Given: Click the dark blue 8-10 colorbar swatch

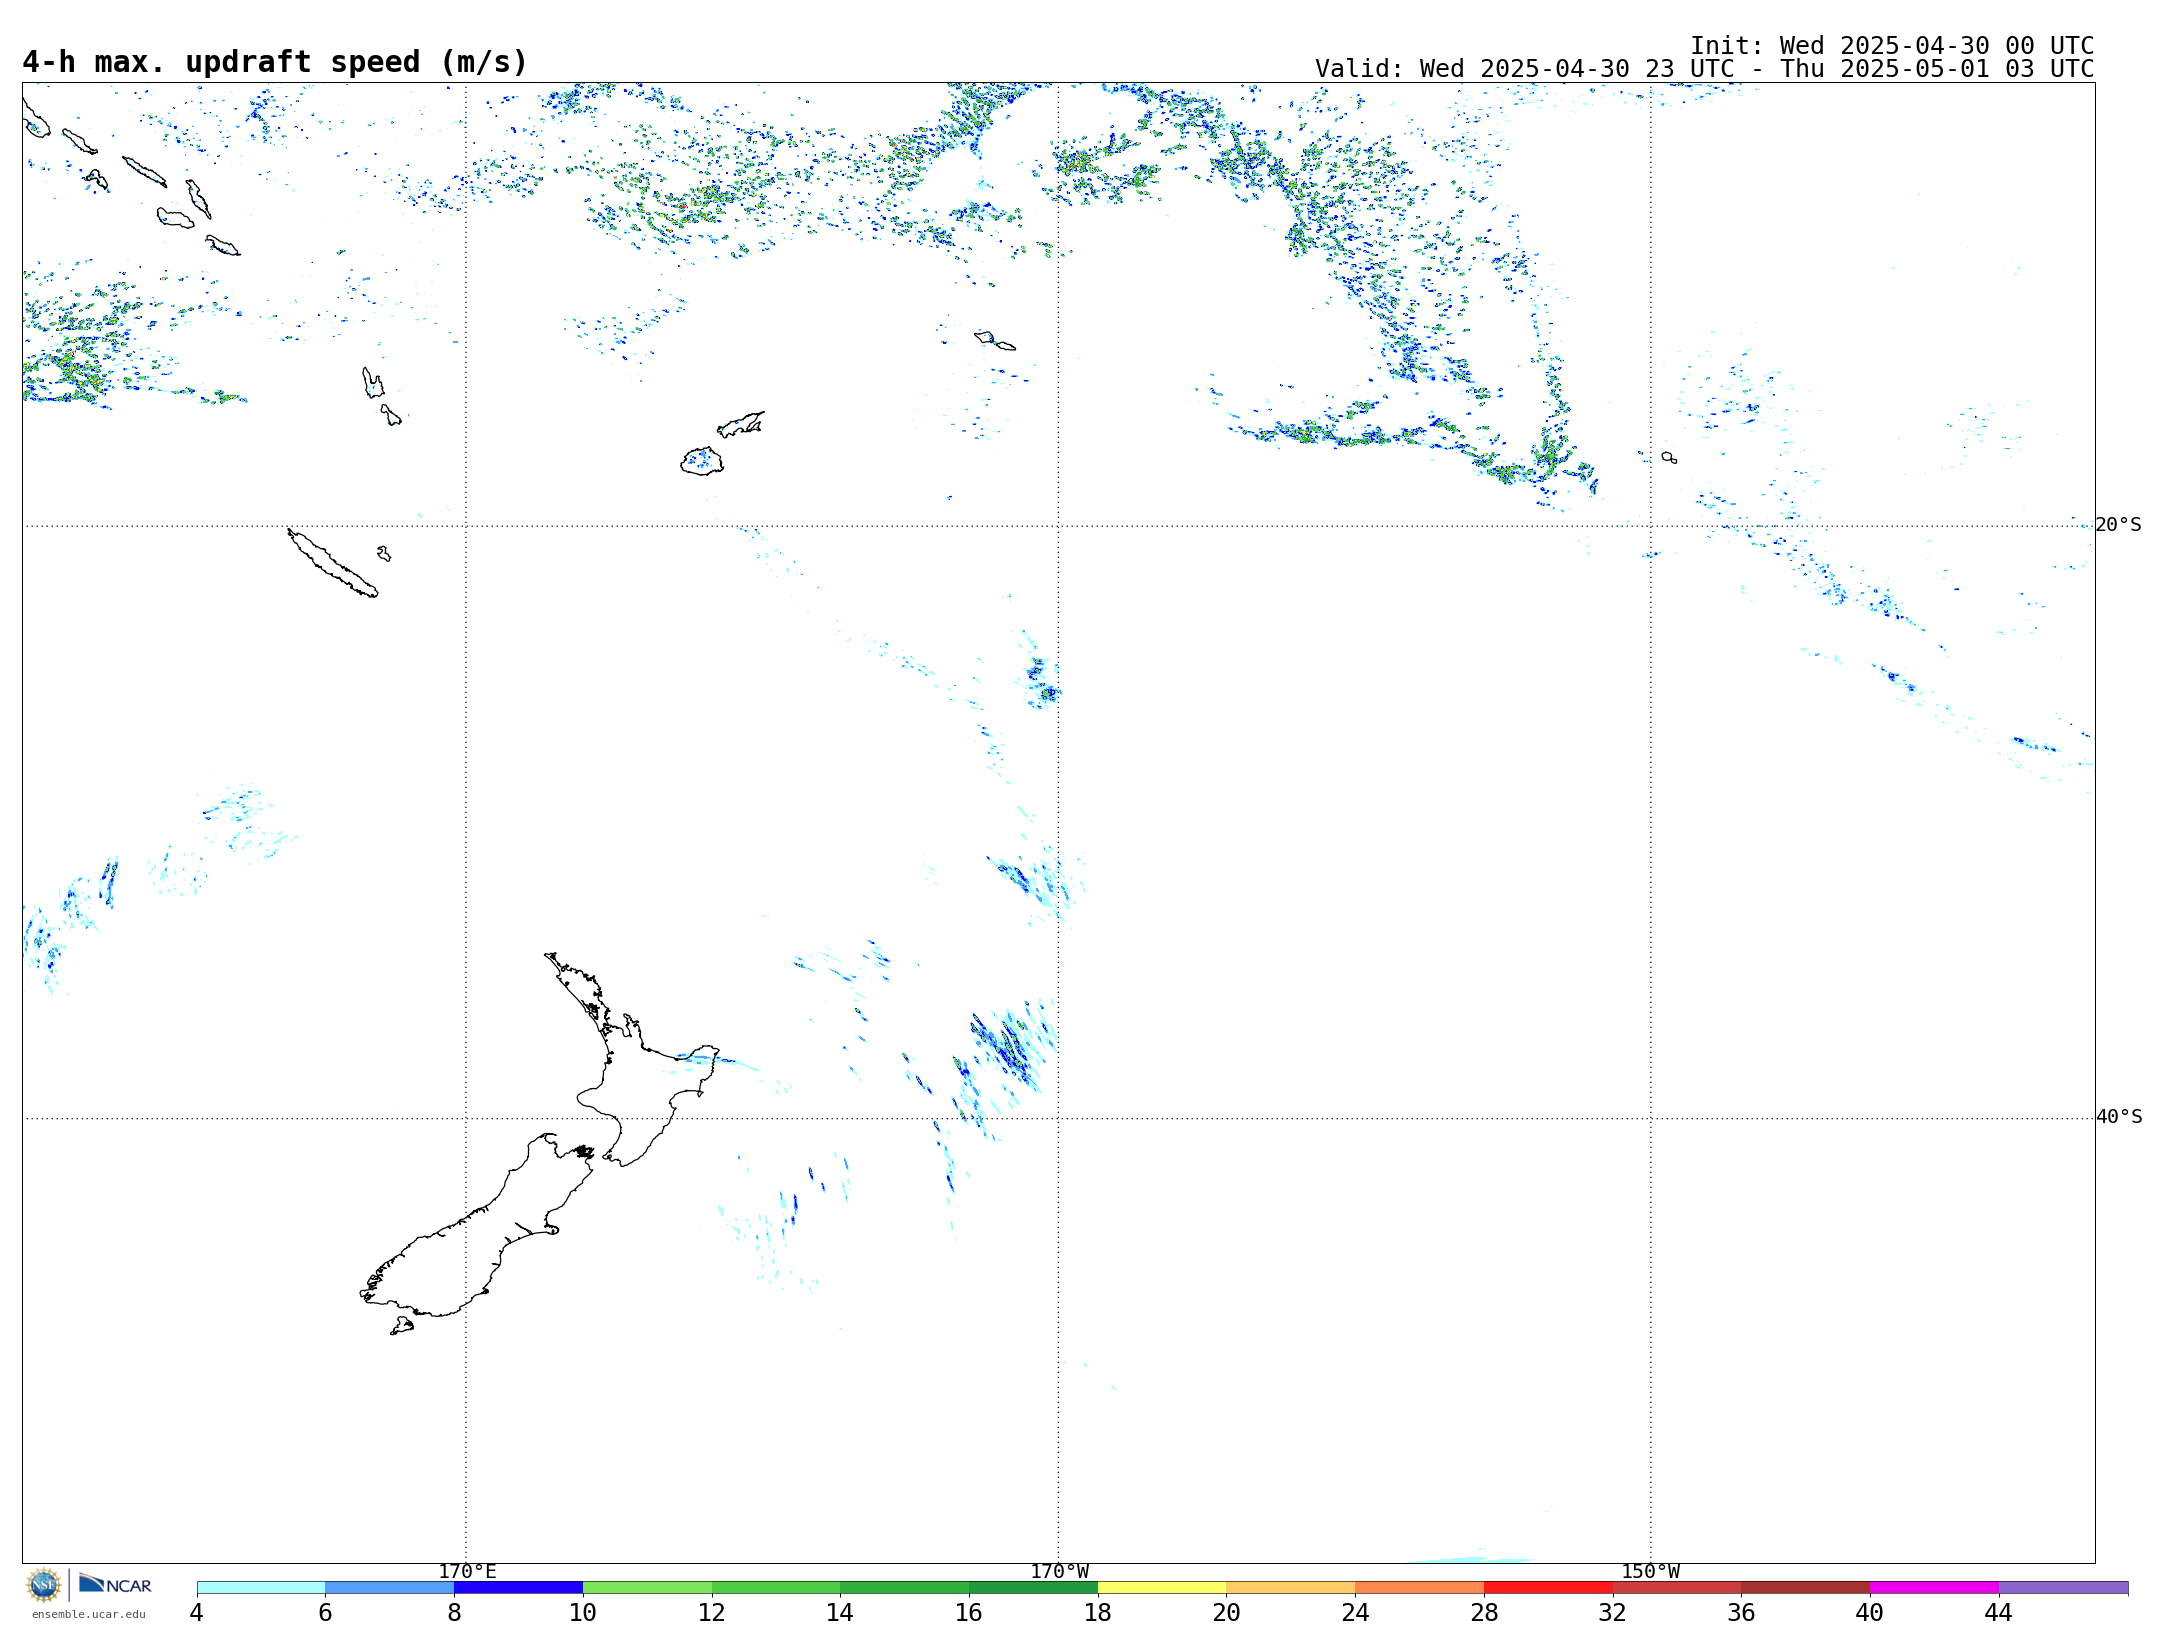Looking at the screenshot, I should 518,1588.
